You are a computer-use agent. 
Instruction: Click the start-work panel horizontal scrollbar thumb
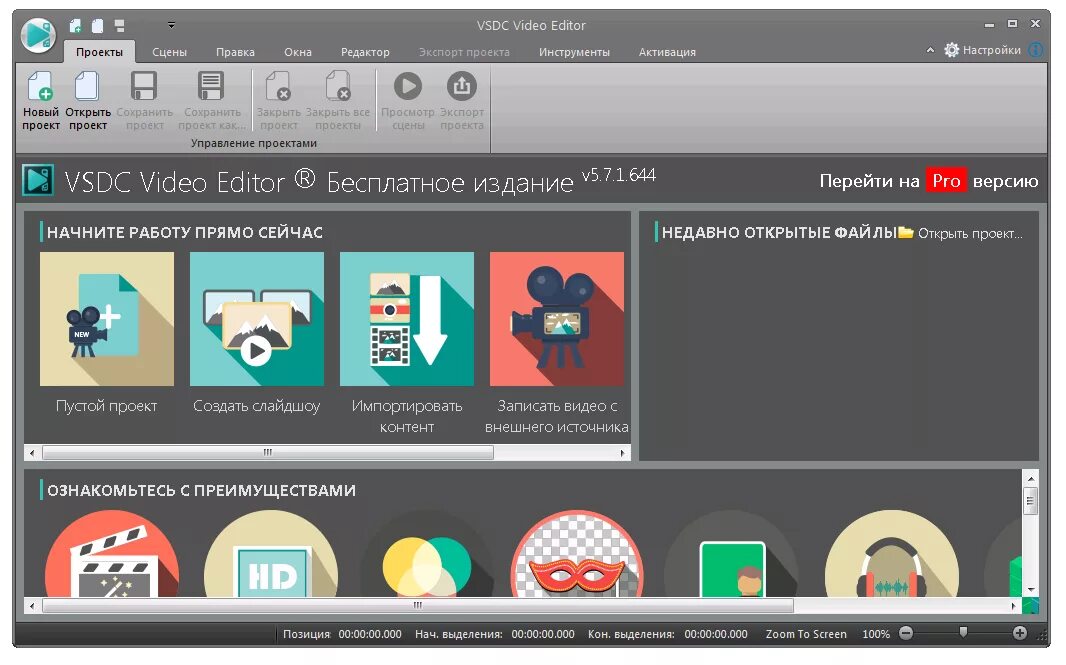tap(268, 452)
